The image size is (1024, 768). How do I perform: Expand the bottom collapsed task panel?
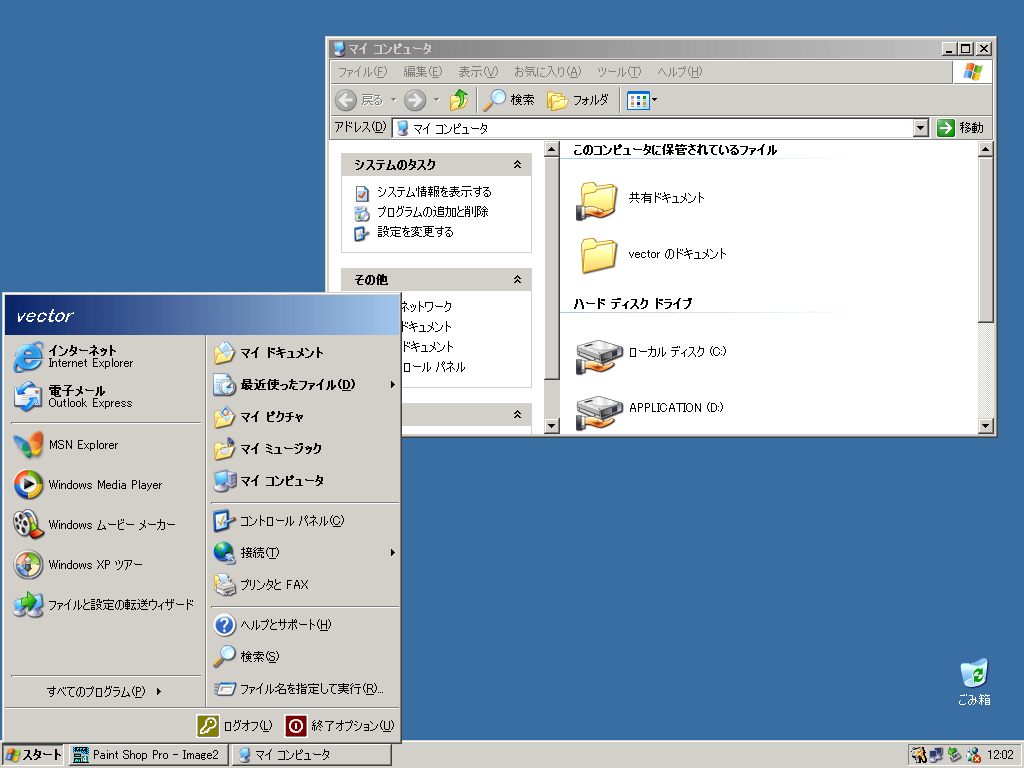517,414
